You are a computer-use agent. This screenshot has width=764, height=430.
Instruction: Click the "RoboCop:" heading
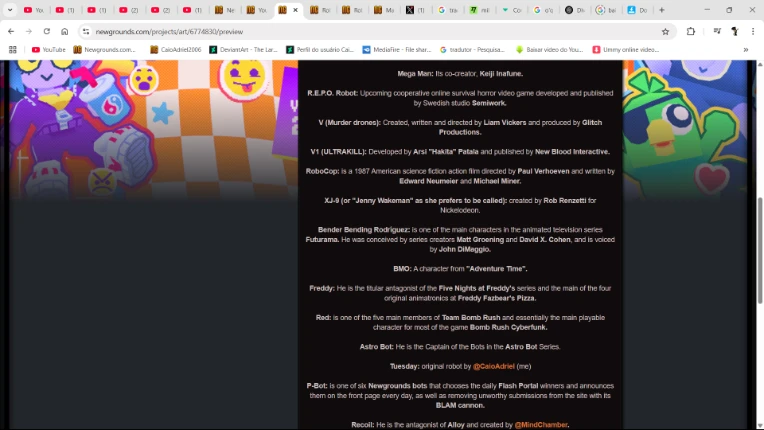322,171
